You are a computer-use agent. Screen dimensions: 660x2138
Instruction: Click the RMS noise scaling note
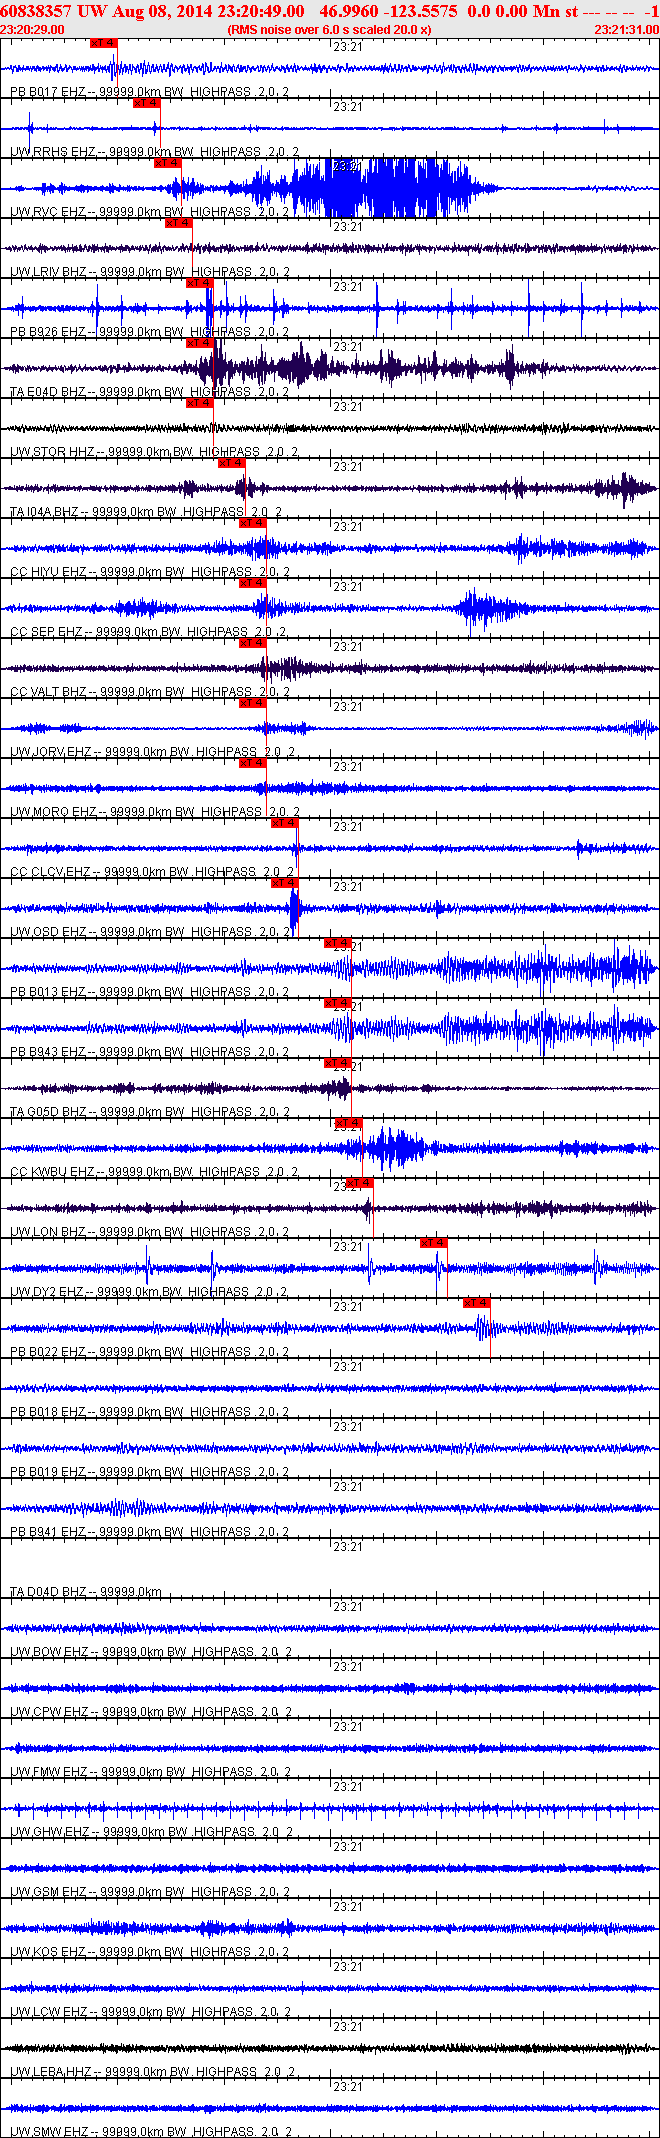(330, 29)
